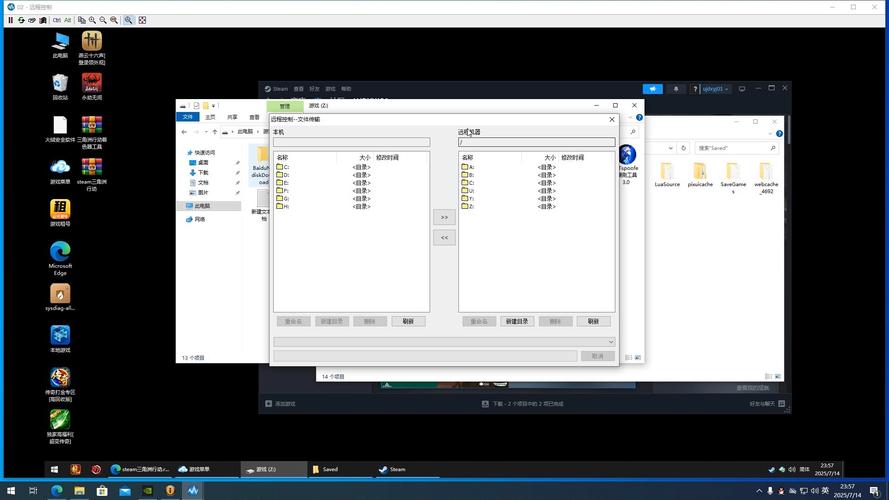Pause the remote session via toolbar pause icon
This screenshot has height=500, width=889.
[10, 20]
